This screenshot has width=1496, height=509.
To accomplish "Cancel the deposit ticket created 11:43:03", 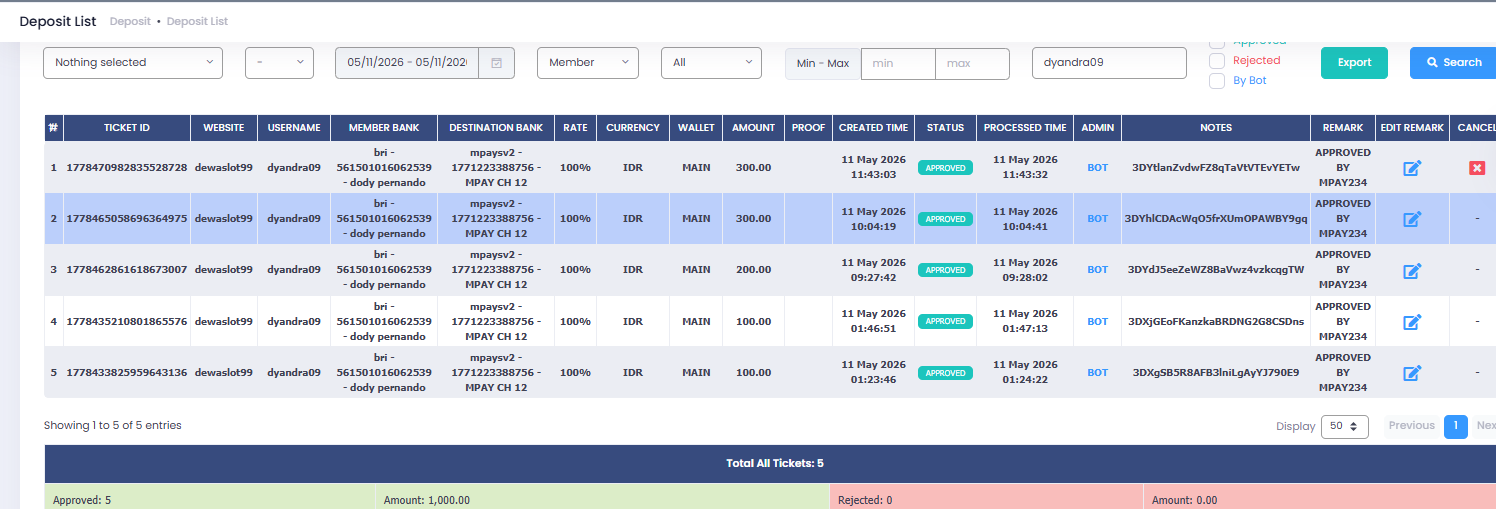I will click(1476, 168).
